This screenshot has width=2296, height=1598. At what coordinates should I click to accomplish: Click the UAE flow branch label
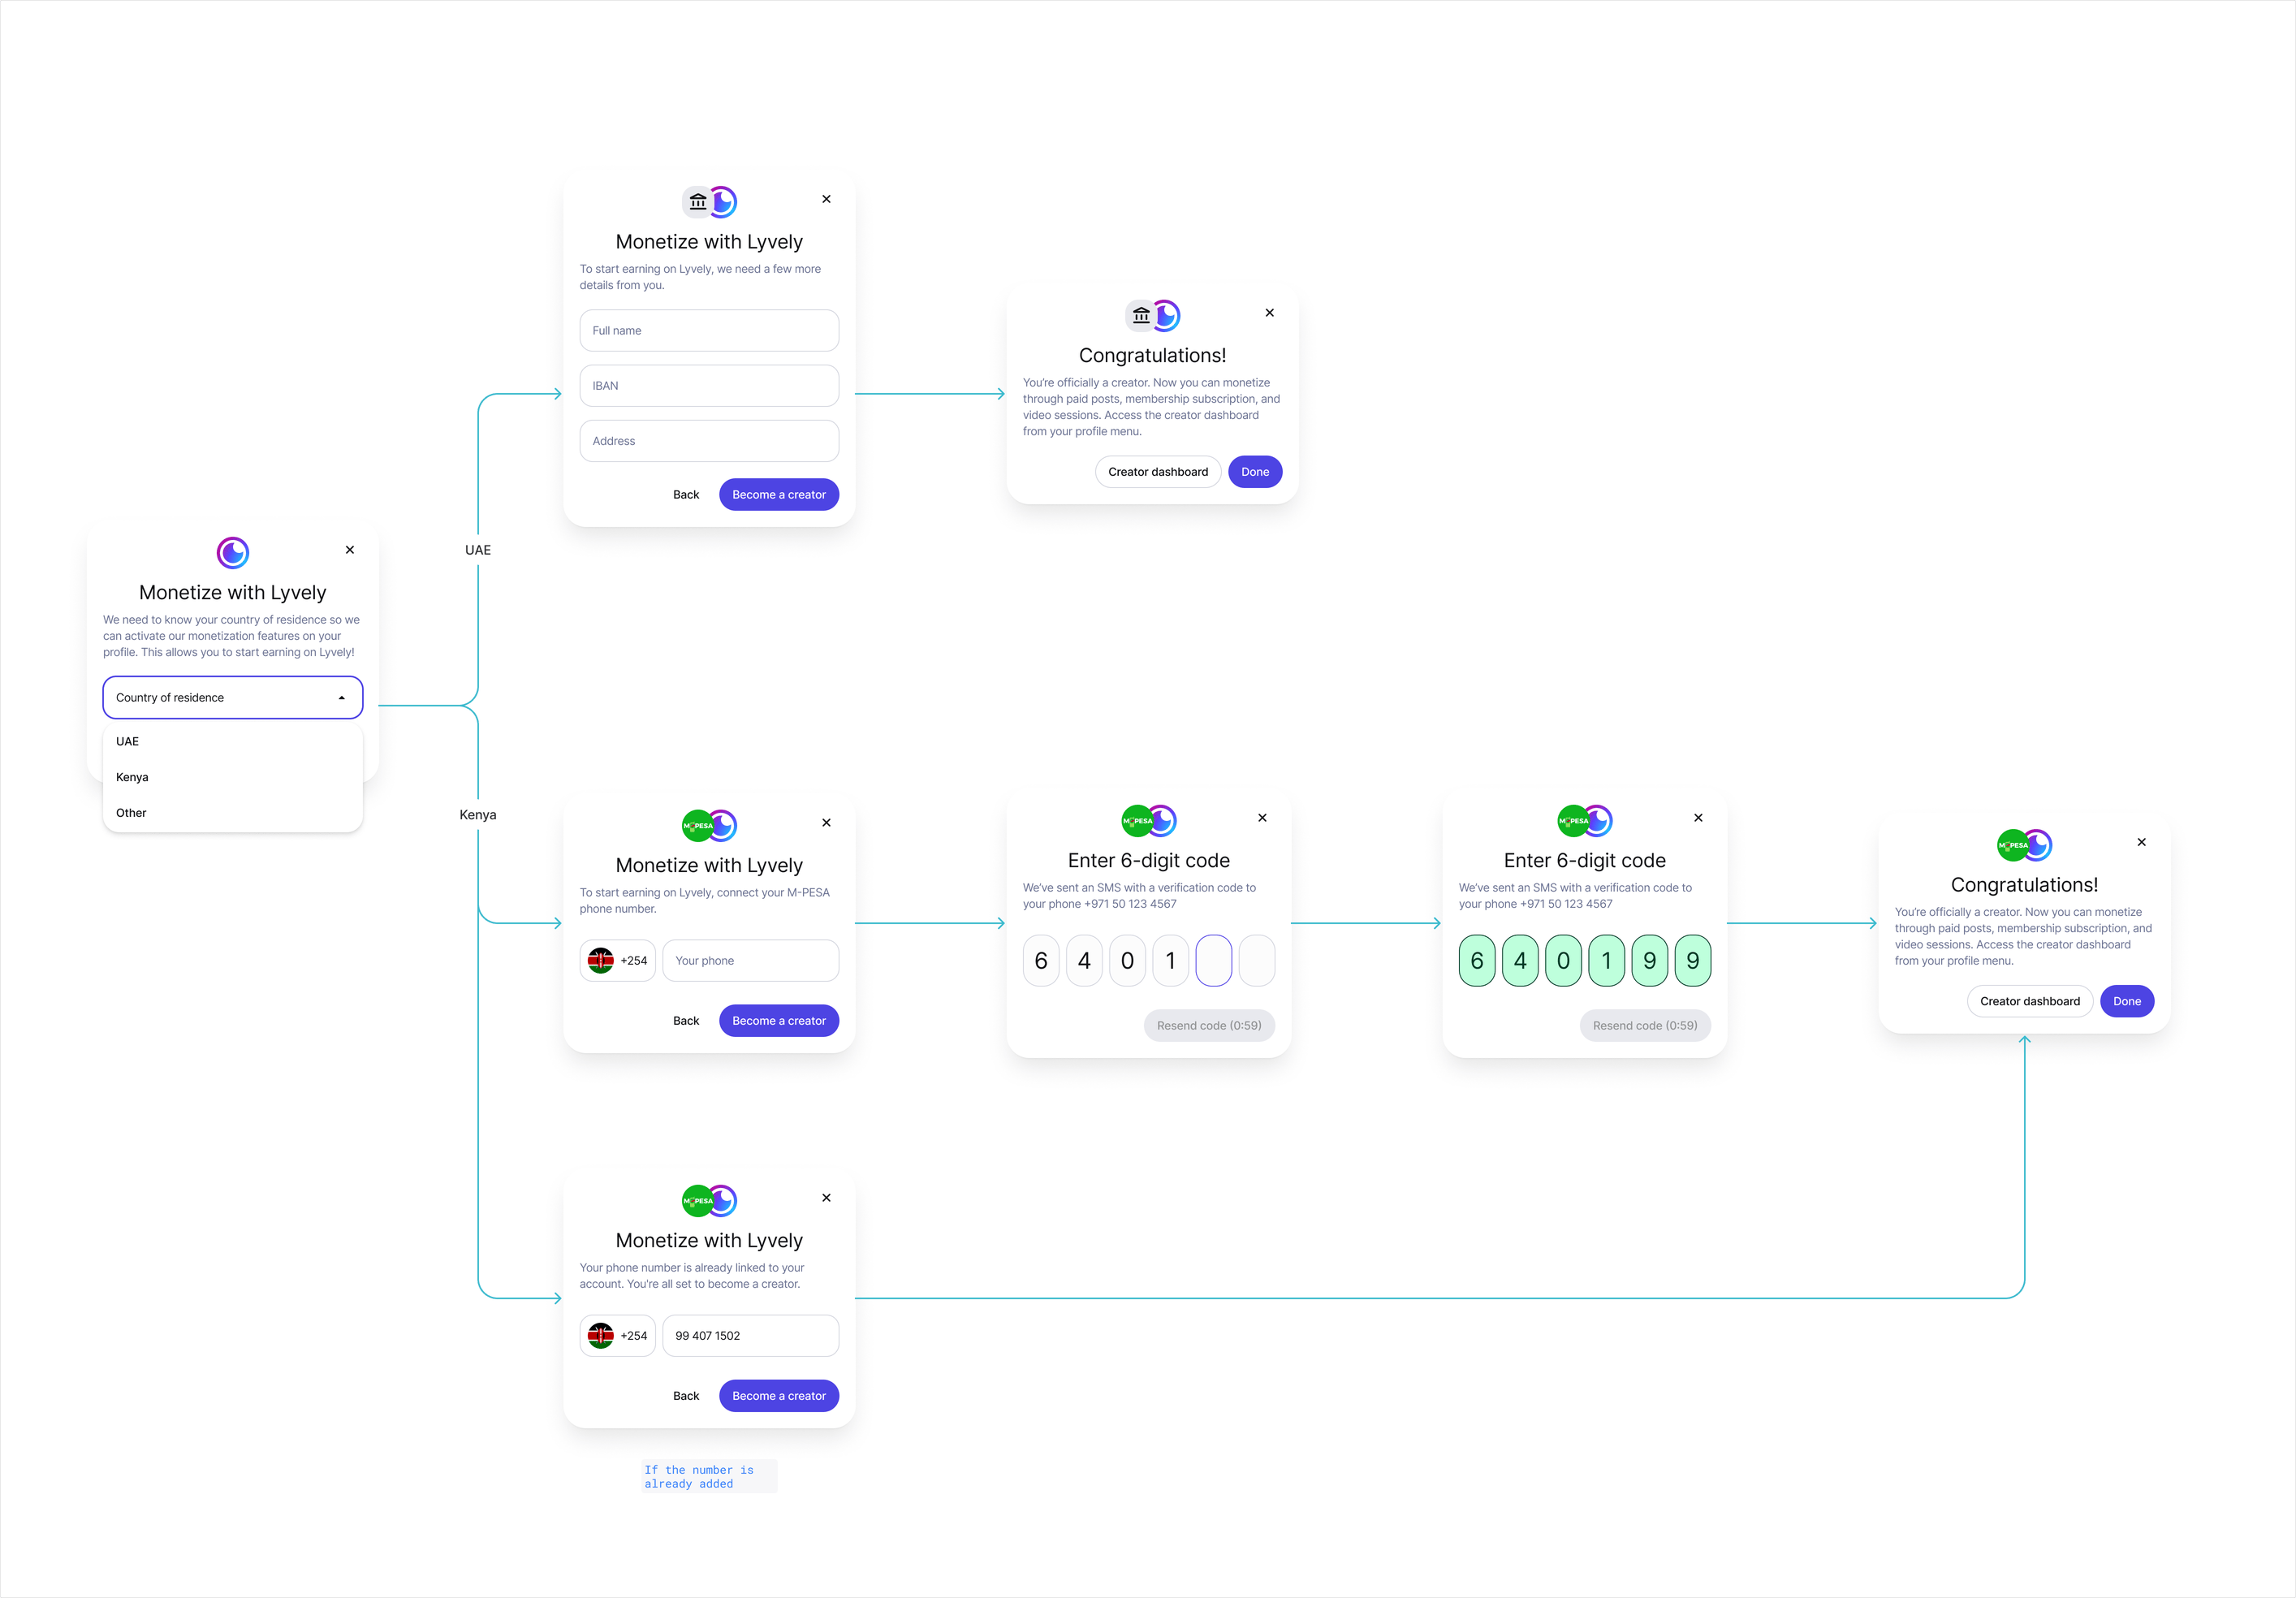point(478,550)
